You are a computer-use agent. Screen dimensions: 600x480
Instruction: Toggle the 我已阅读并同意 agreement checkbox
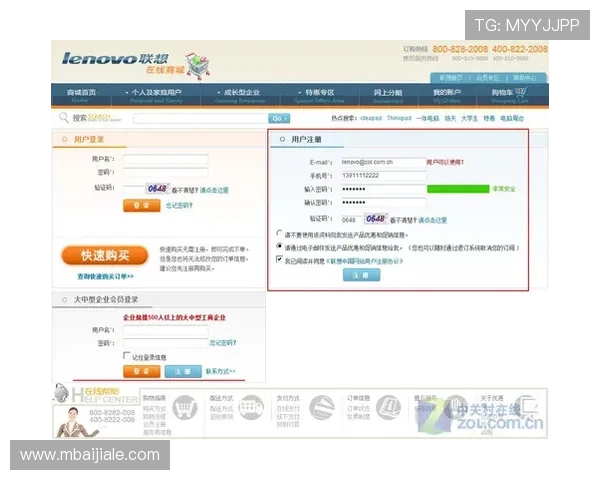pyautogui.click(x=279, y=259)
